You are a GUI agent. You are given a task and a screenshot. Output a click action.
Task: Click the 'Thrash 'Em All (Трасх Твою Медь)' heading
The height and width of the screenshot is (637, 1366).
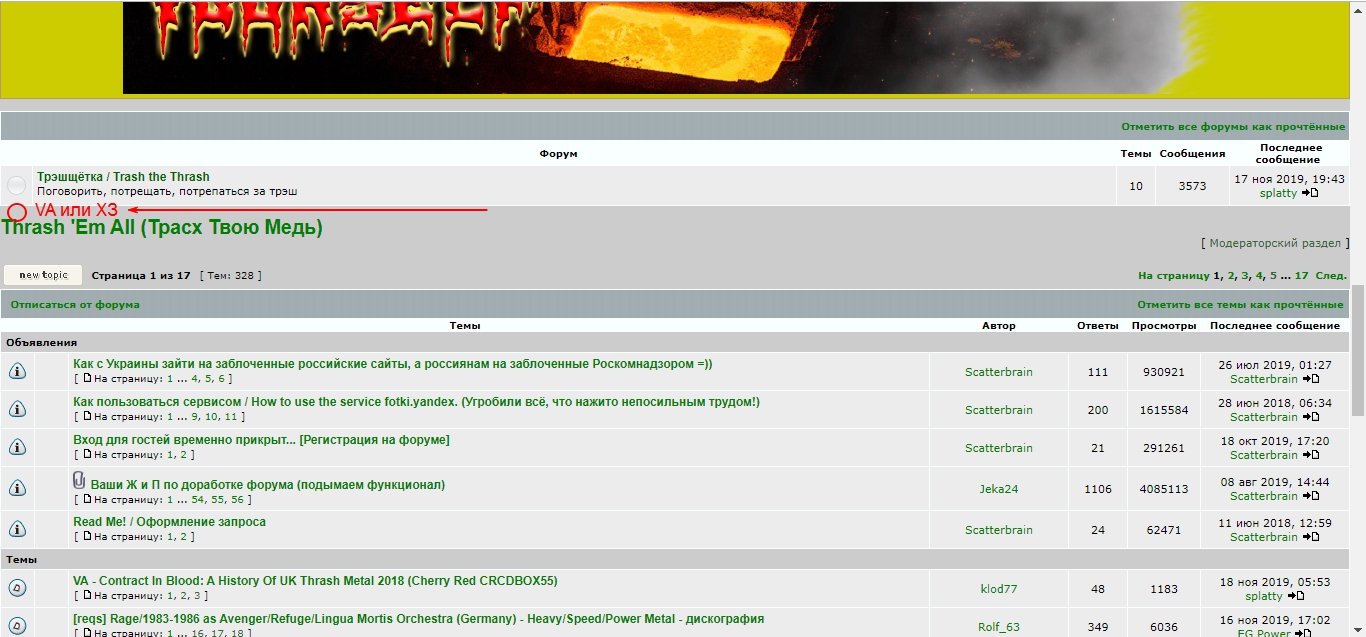[x=162, y=228]
